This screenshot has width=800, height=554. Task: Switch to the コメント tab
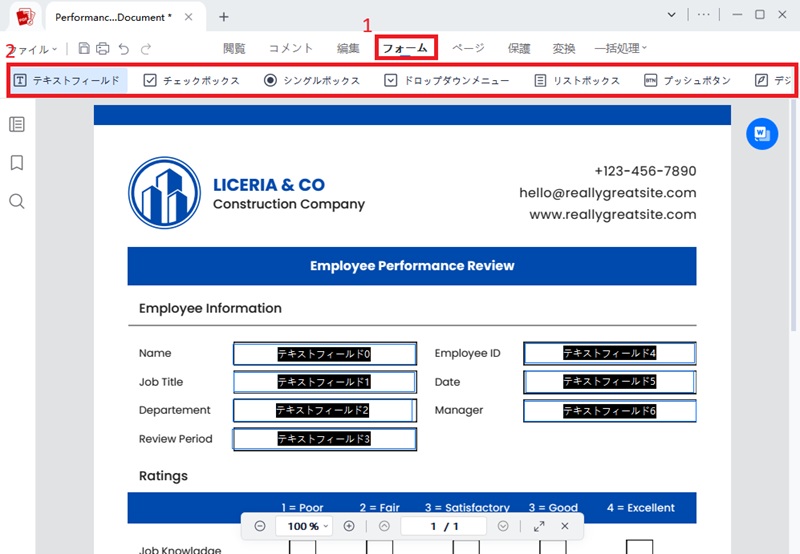click(x=291, y=48)
